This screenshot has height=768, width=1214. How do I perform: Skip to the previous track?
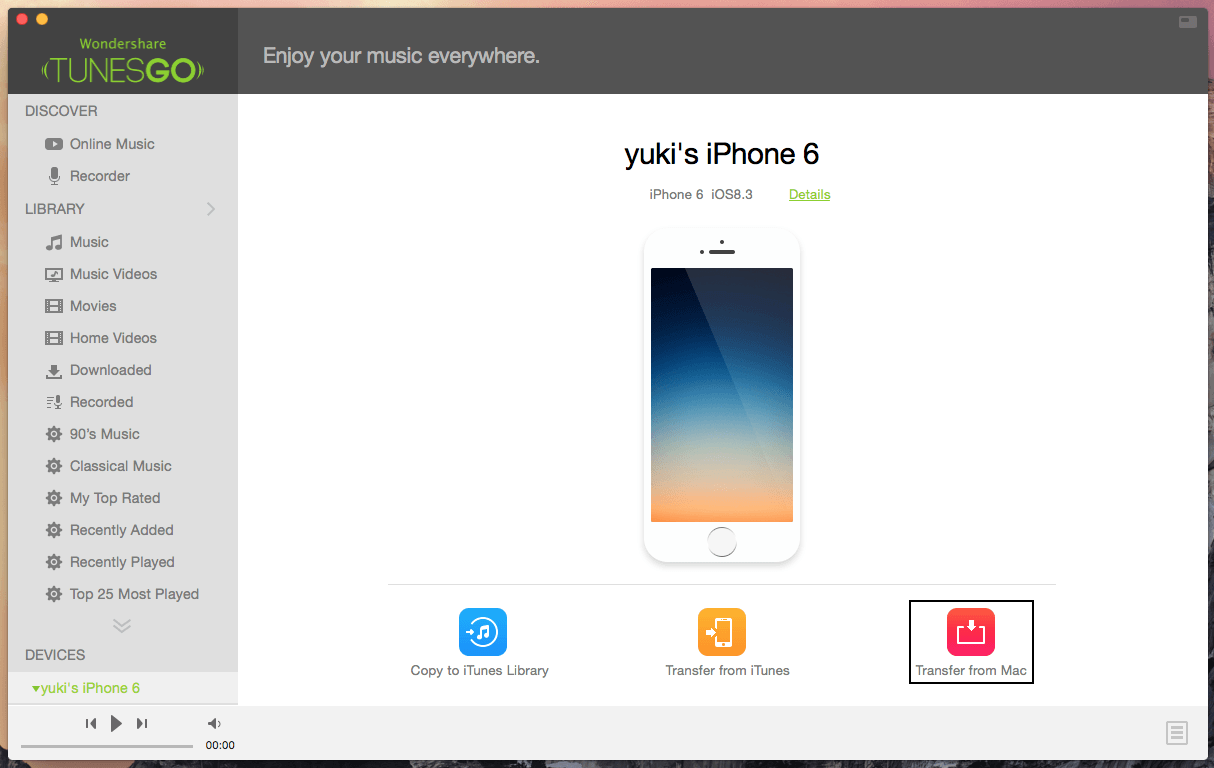[90, 723]
